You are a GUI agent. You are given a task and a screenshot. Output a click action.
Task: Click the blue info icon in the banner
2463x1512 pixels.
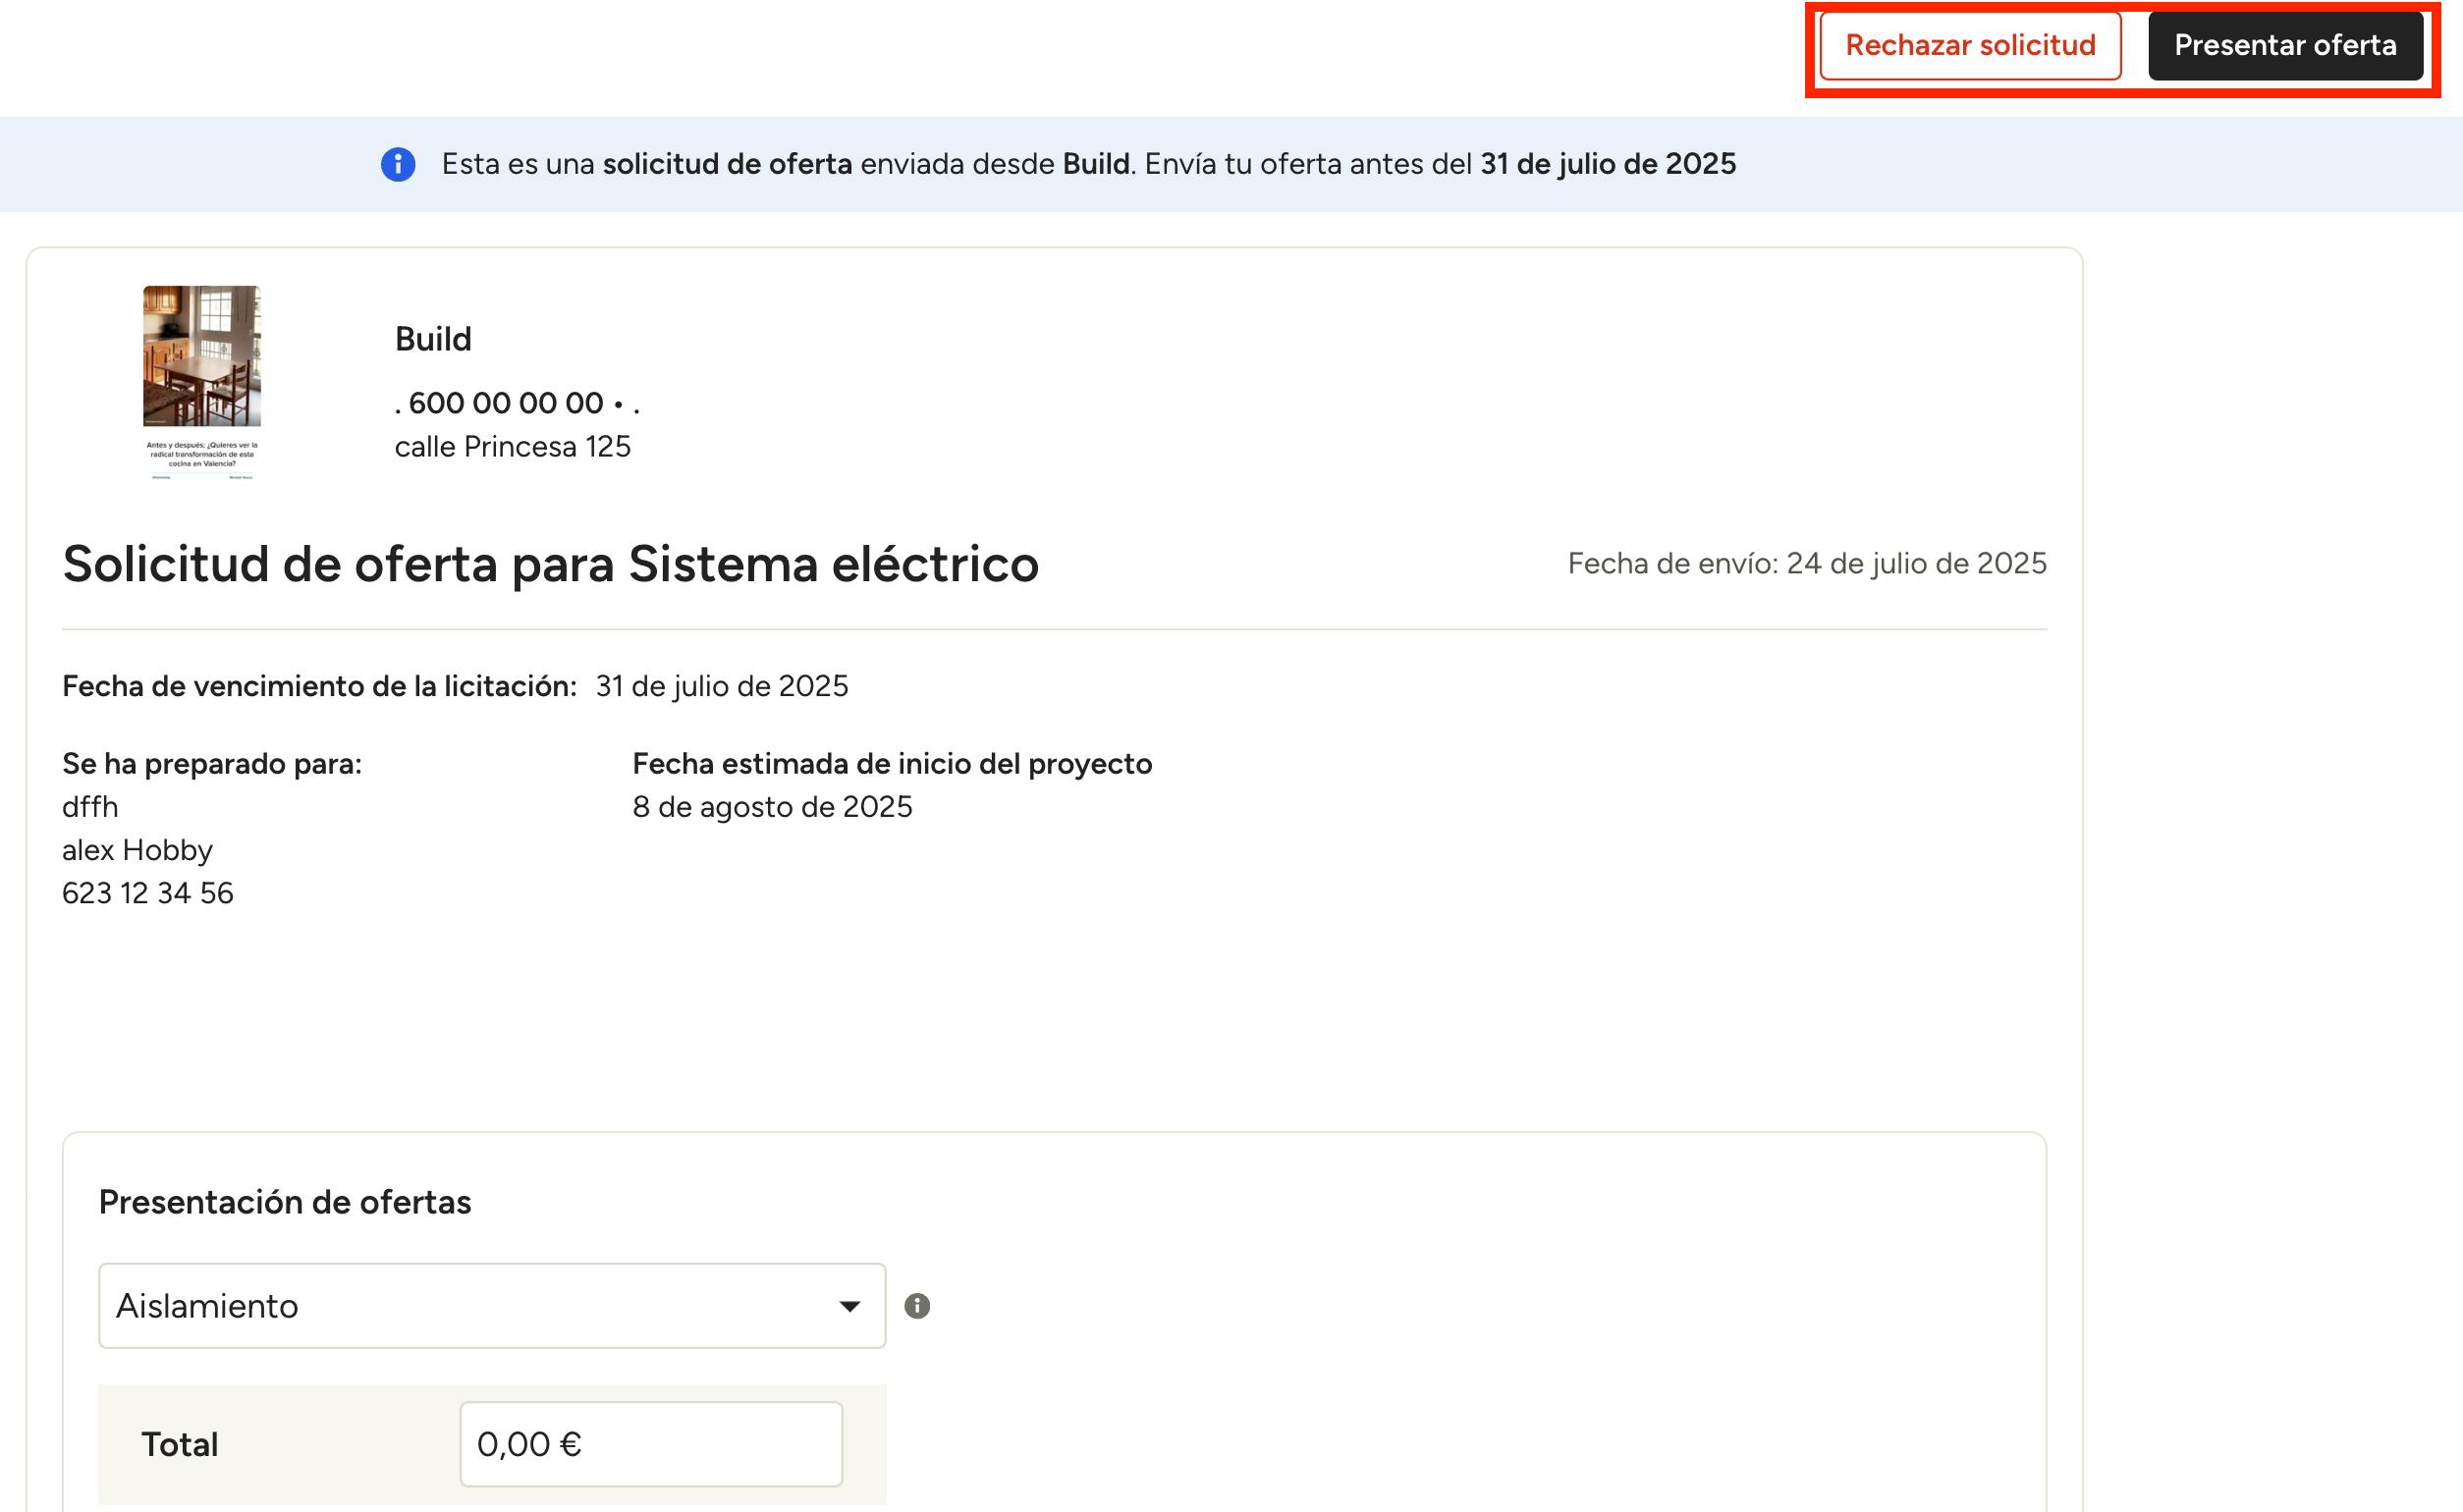(398, 164)
